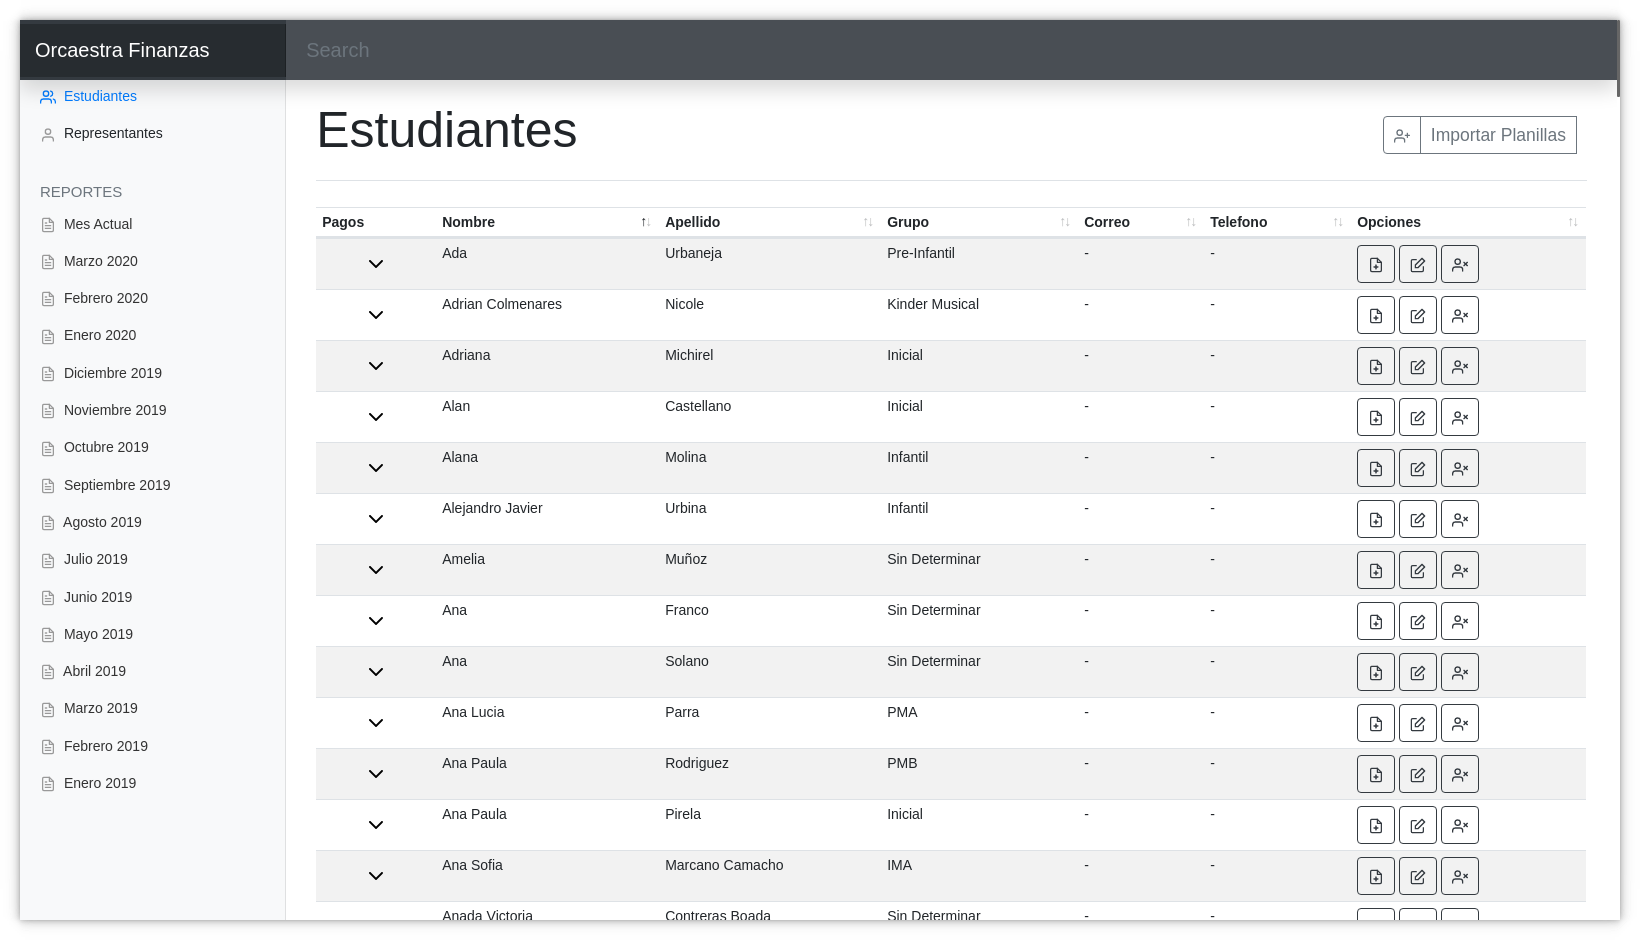Open the Representantes section
The image size is (1640, 940).
pos(112,133)
